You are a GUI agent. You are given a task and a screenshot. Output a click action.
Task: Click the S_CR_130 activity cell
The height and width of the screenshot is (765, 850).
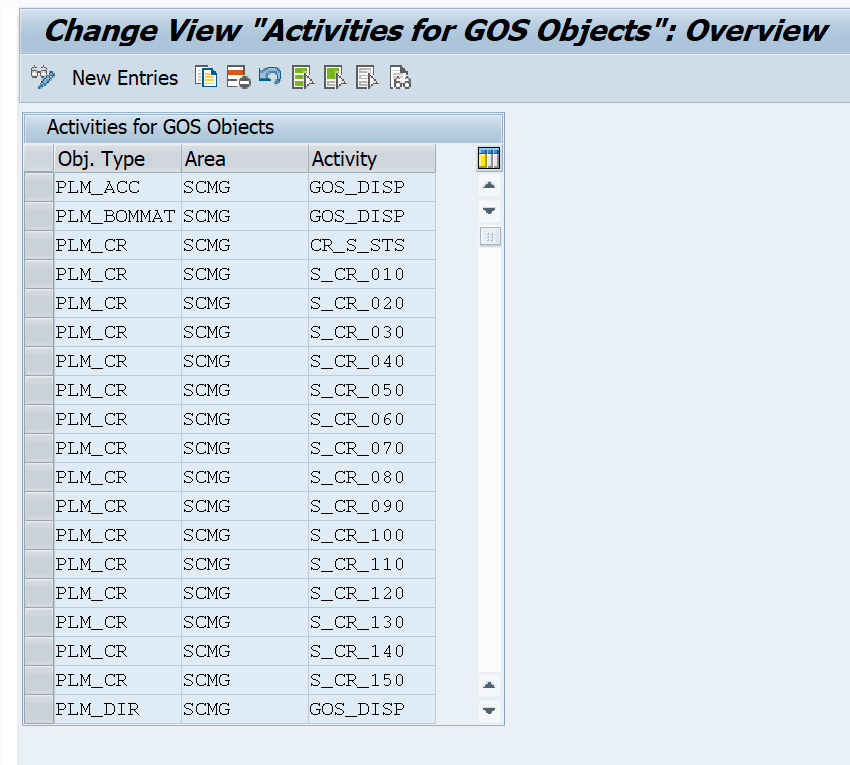pyautogui.click(x=372, y=622)
